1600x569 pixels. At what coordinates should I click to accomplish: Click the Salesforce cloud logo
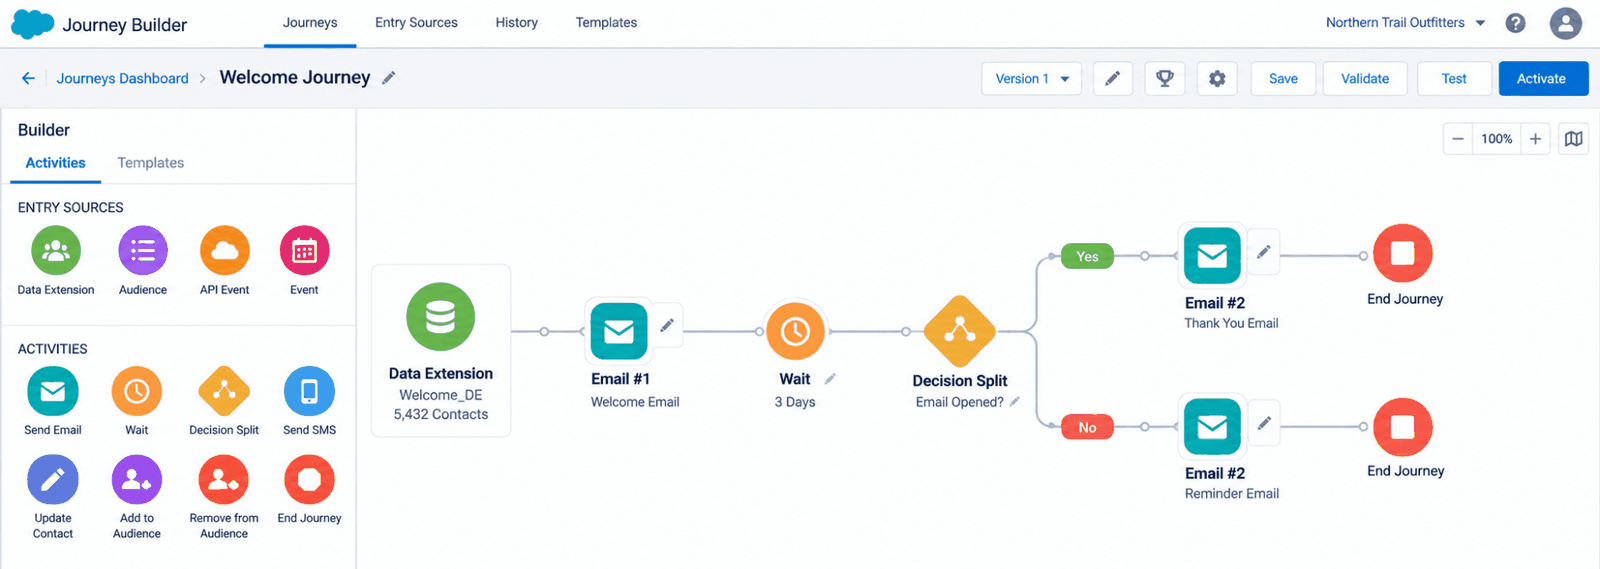click(x=32, y=24)
